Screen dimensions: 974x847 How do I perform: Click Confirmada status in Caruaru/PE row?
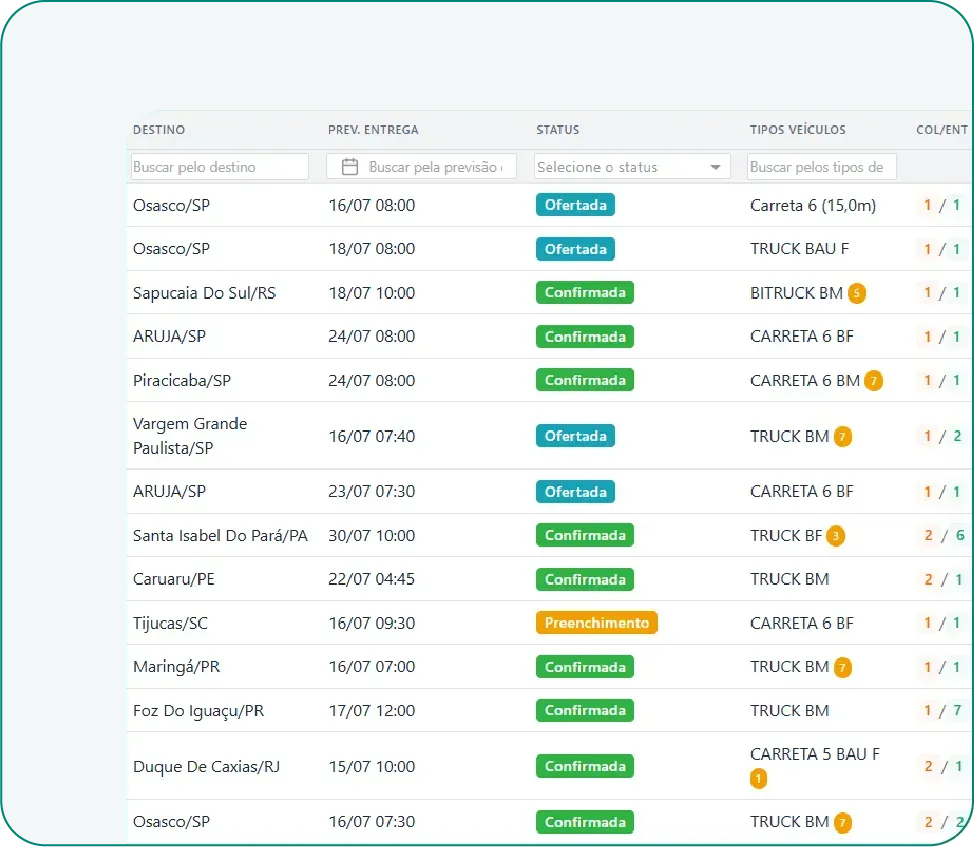(x=585, y=579)
